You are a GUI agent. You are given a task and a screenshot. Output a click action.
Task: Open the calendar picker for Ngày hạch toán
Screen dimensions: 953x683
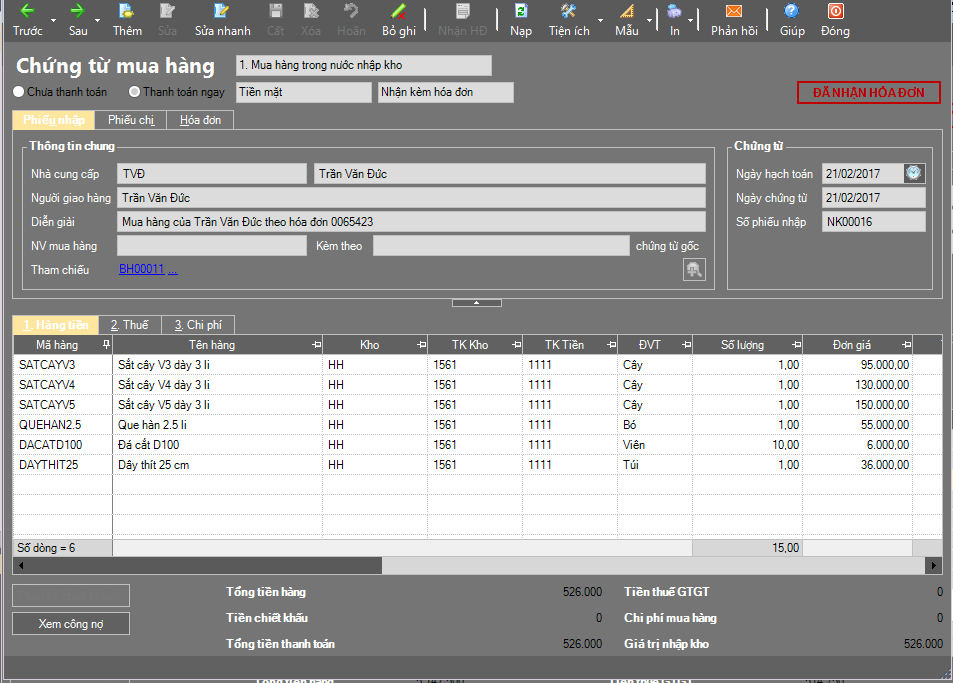914,173
